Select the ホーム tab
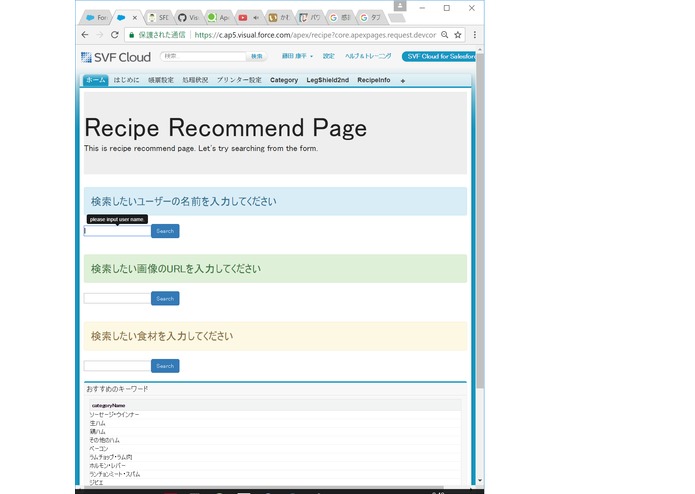 click(96, 80)
